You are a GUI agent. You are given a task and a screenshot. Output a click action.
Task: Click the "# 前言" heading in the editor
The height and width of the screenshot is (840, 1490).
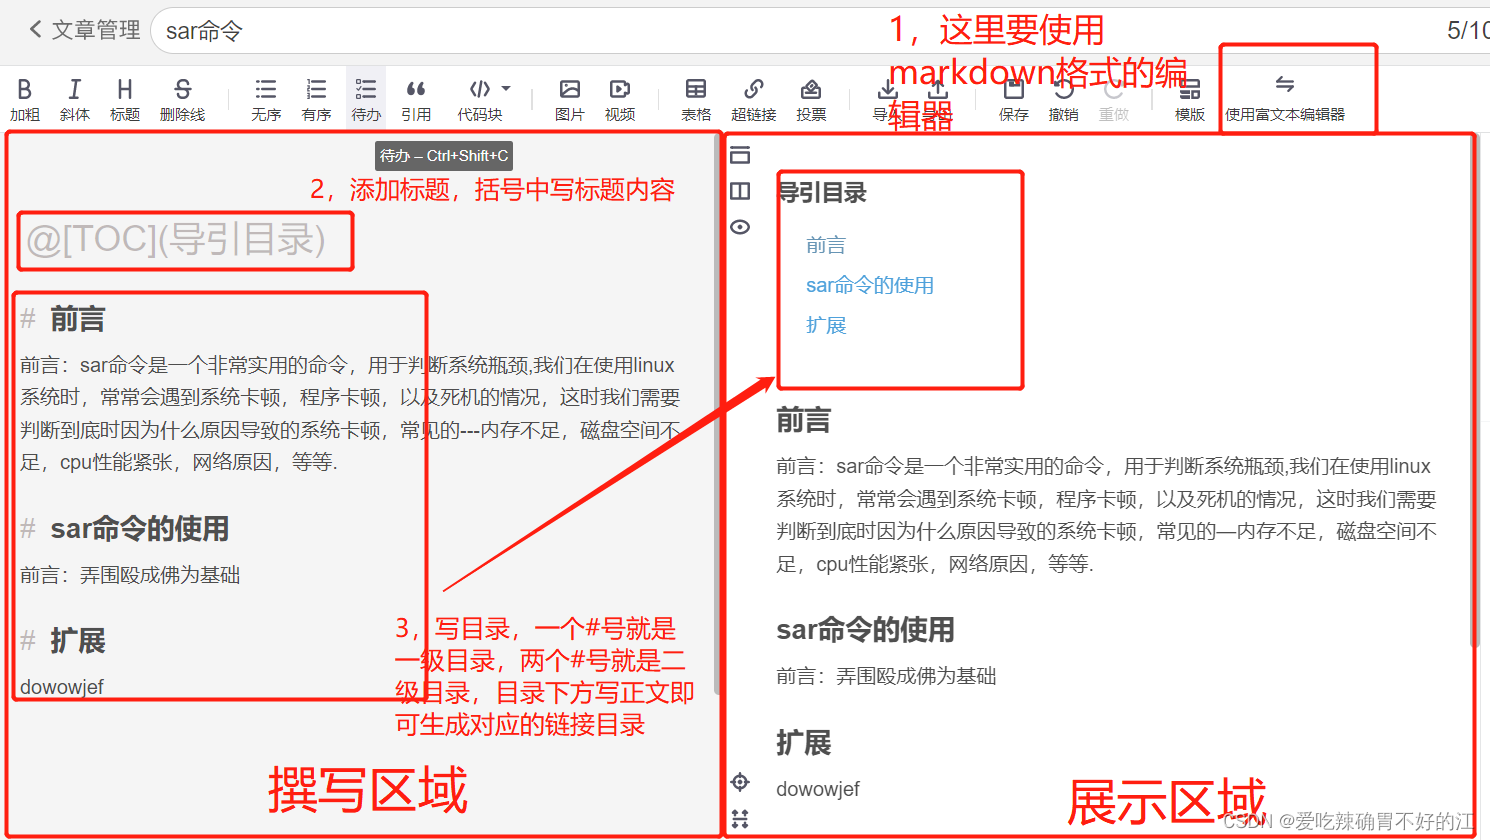point(63,320)
